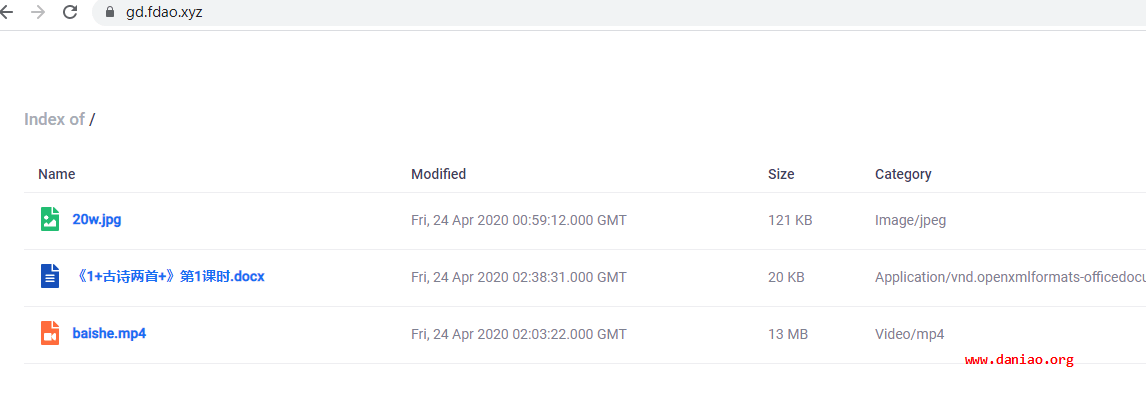Reload the page with the refresh icon
This screenshot has width=1146, height=397.
pos(70,12)
